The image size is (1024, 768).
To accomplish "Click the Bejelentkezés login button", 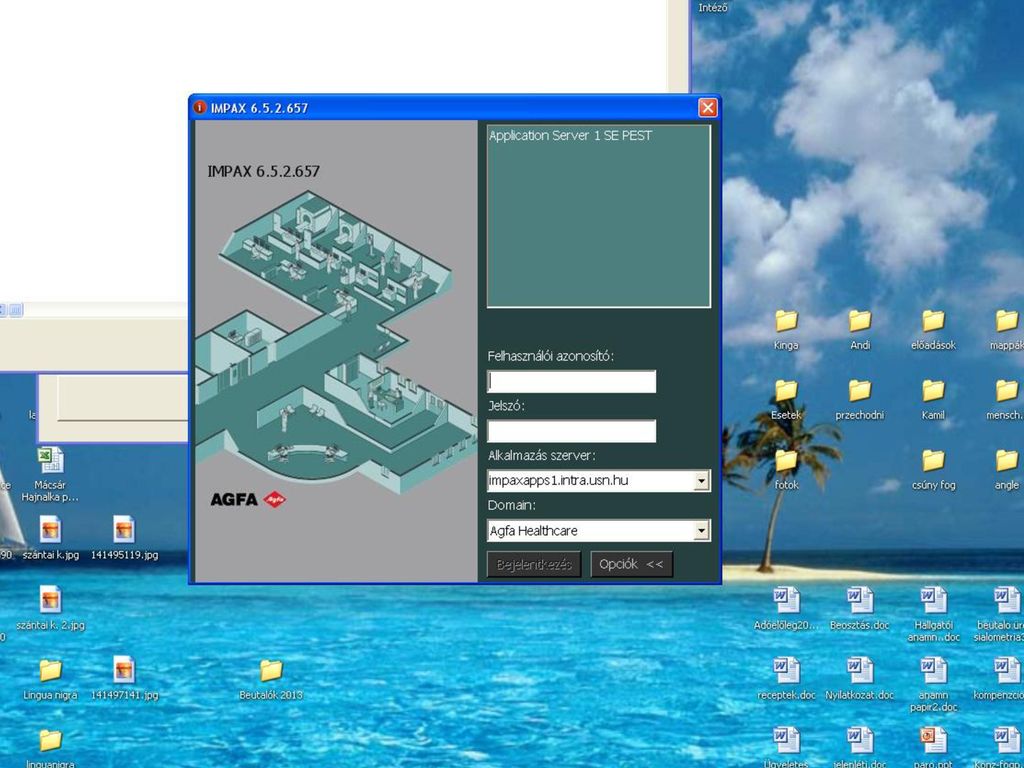I will (x=534, y=564).
